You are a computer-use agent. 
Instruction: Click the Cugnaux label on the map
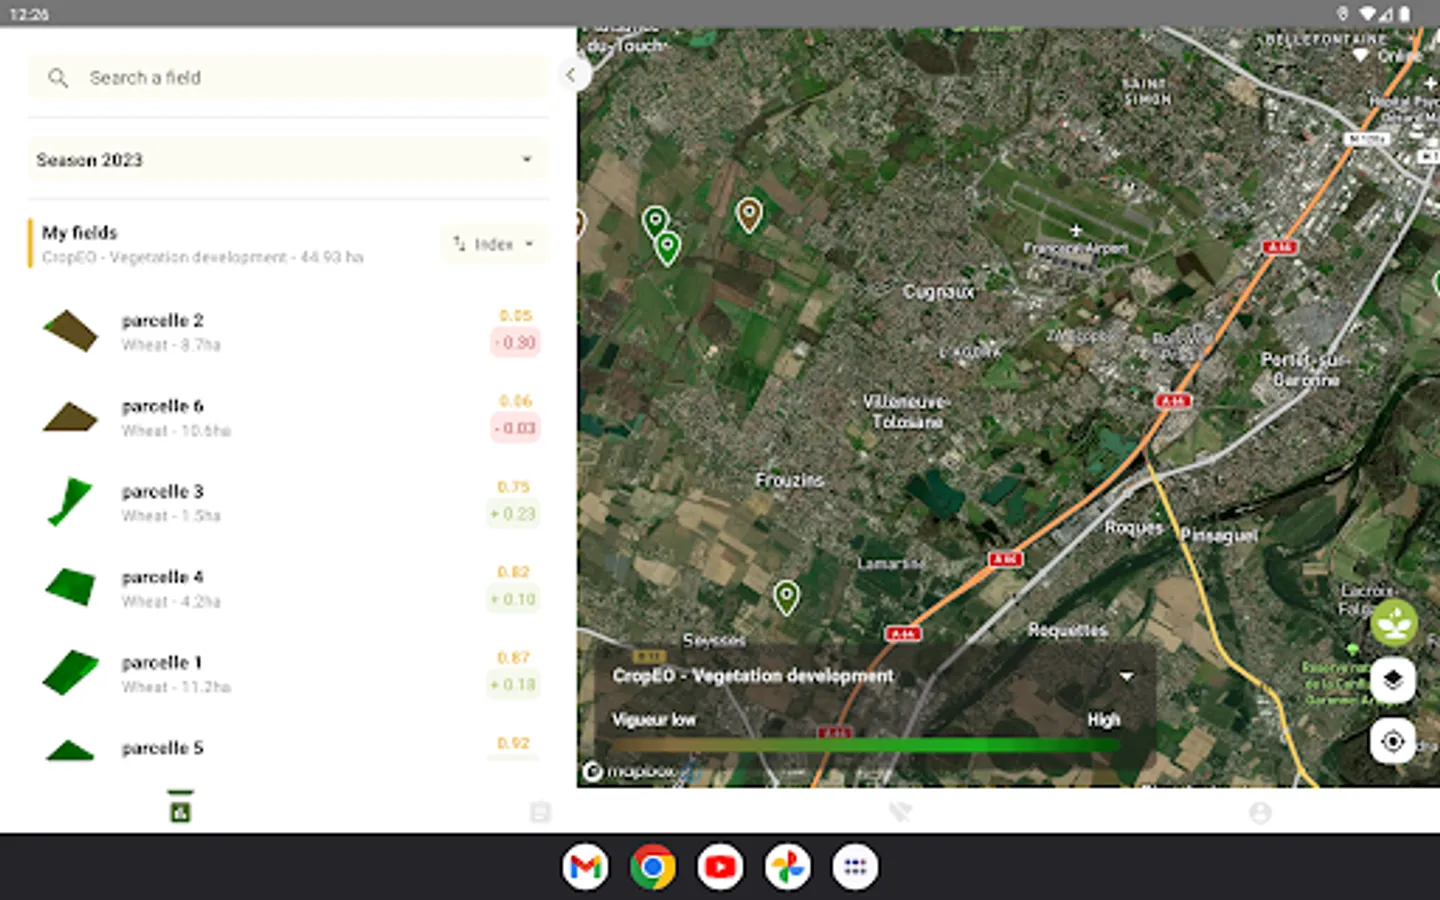pyautogui.click(x=938, y=292)
